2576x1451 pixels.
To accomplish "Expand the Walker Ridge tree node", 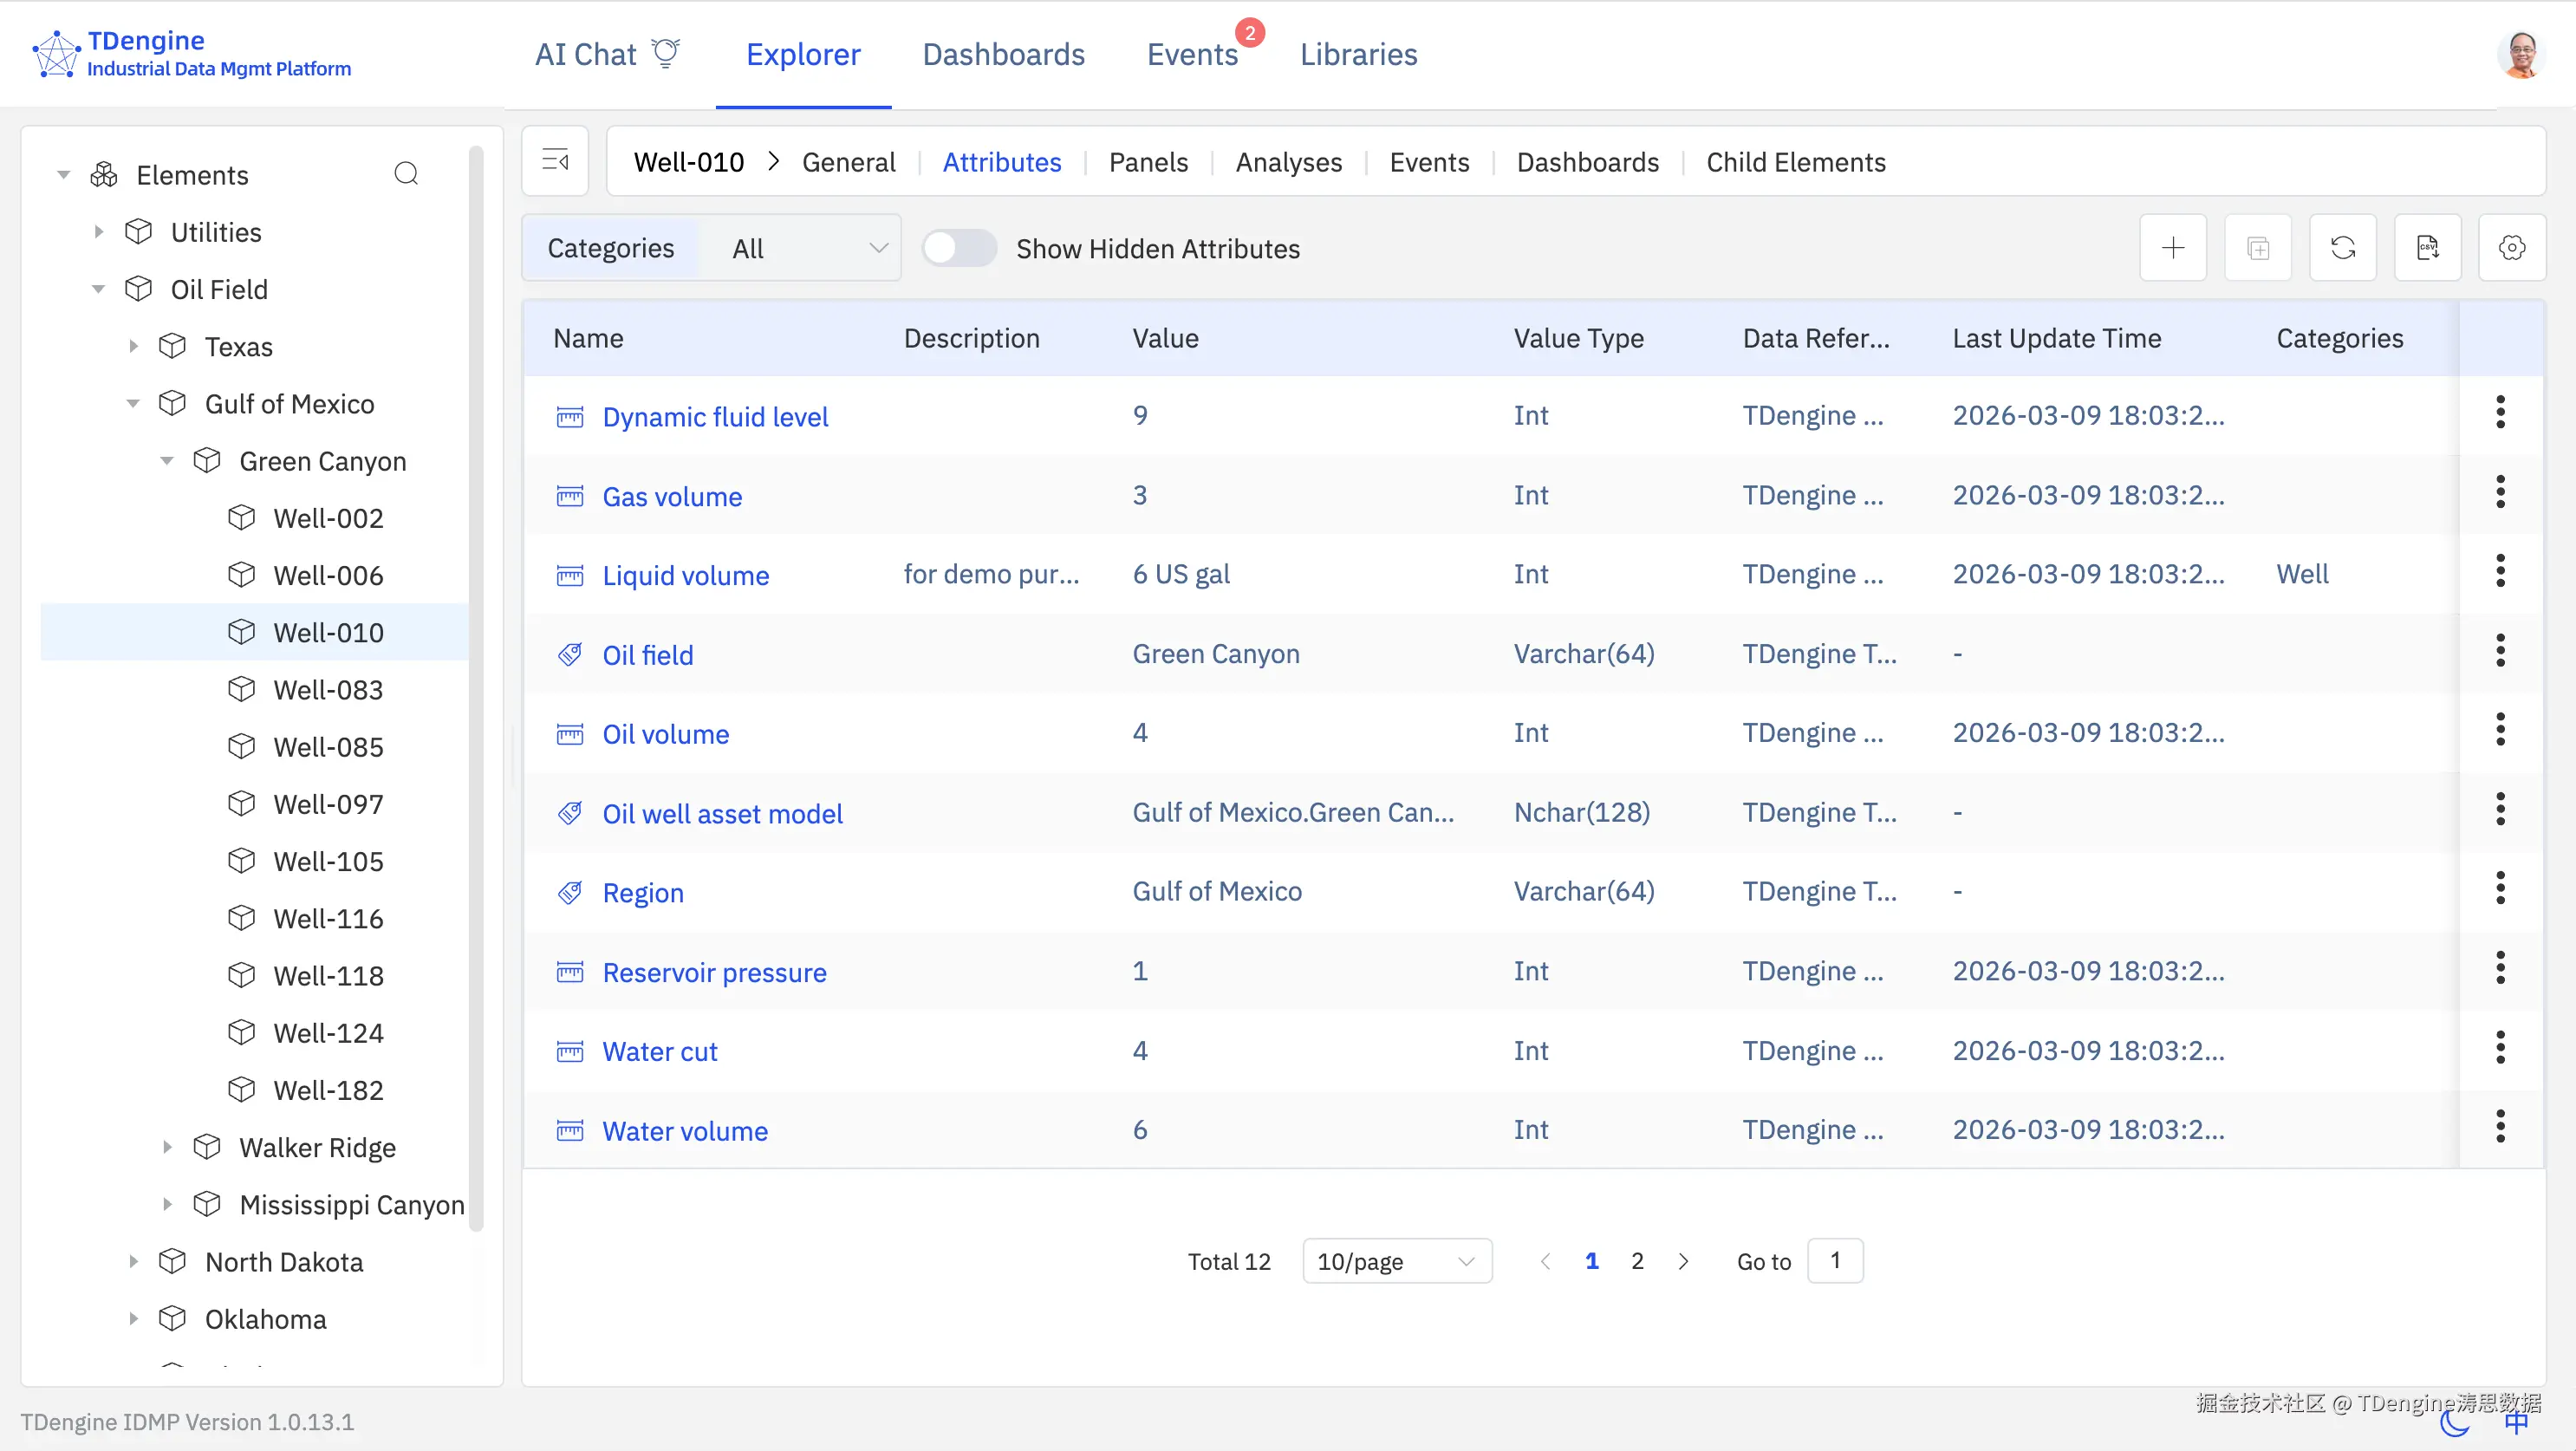I will [167, 1147].
